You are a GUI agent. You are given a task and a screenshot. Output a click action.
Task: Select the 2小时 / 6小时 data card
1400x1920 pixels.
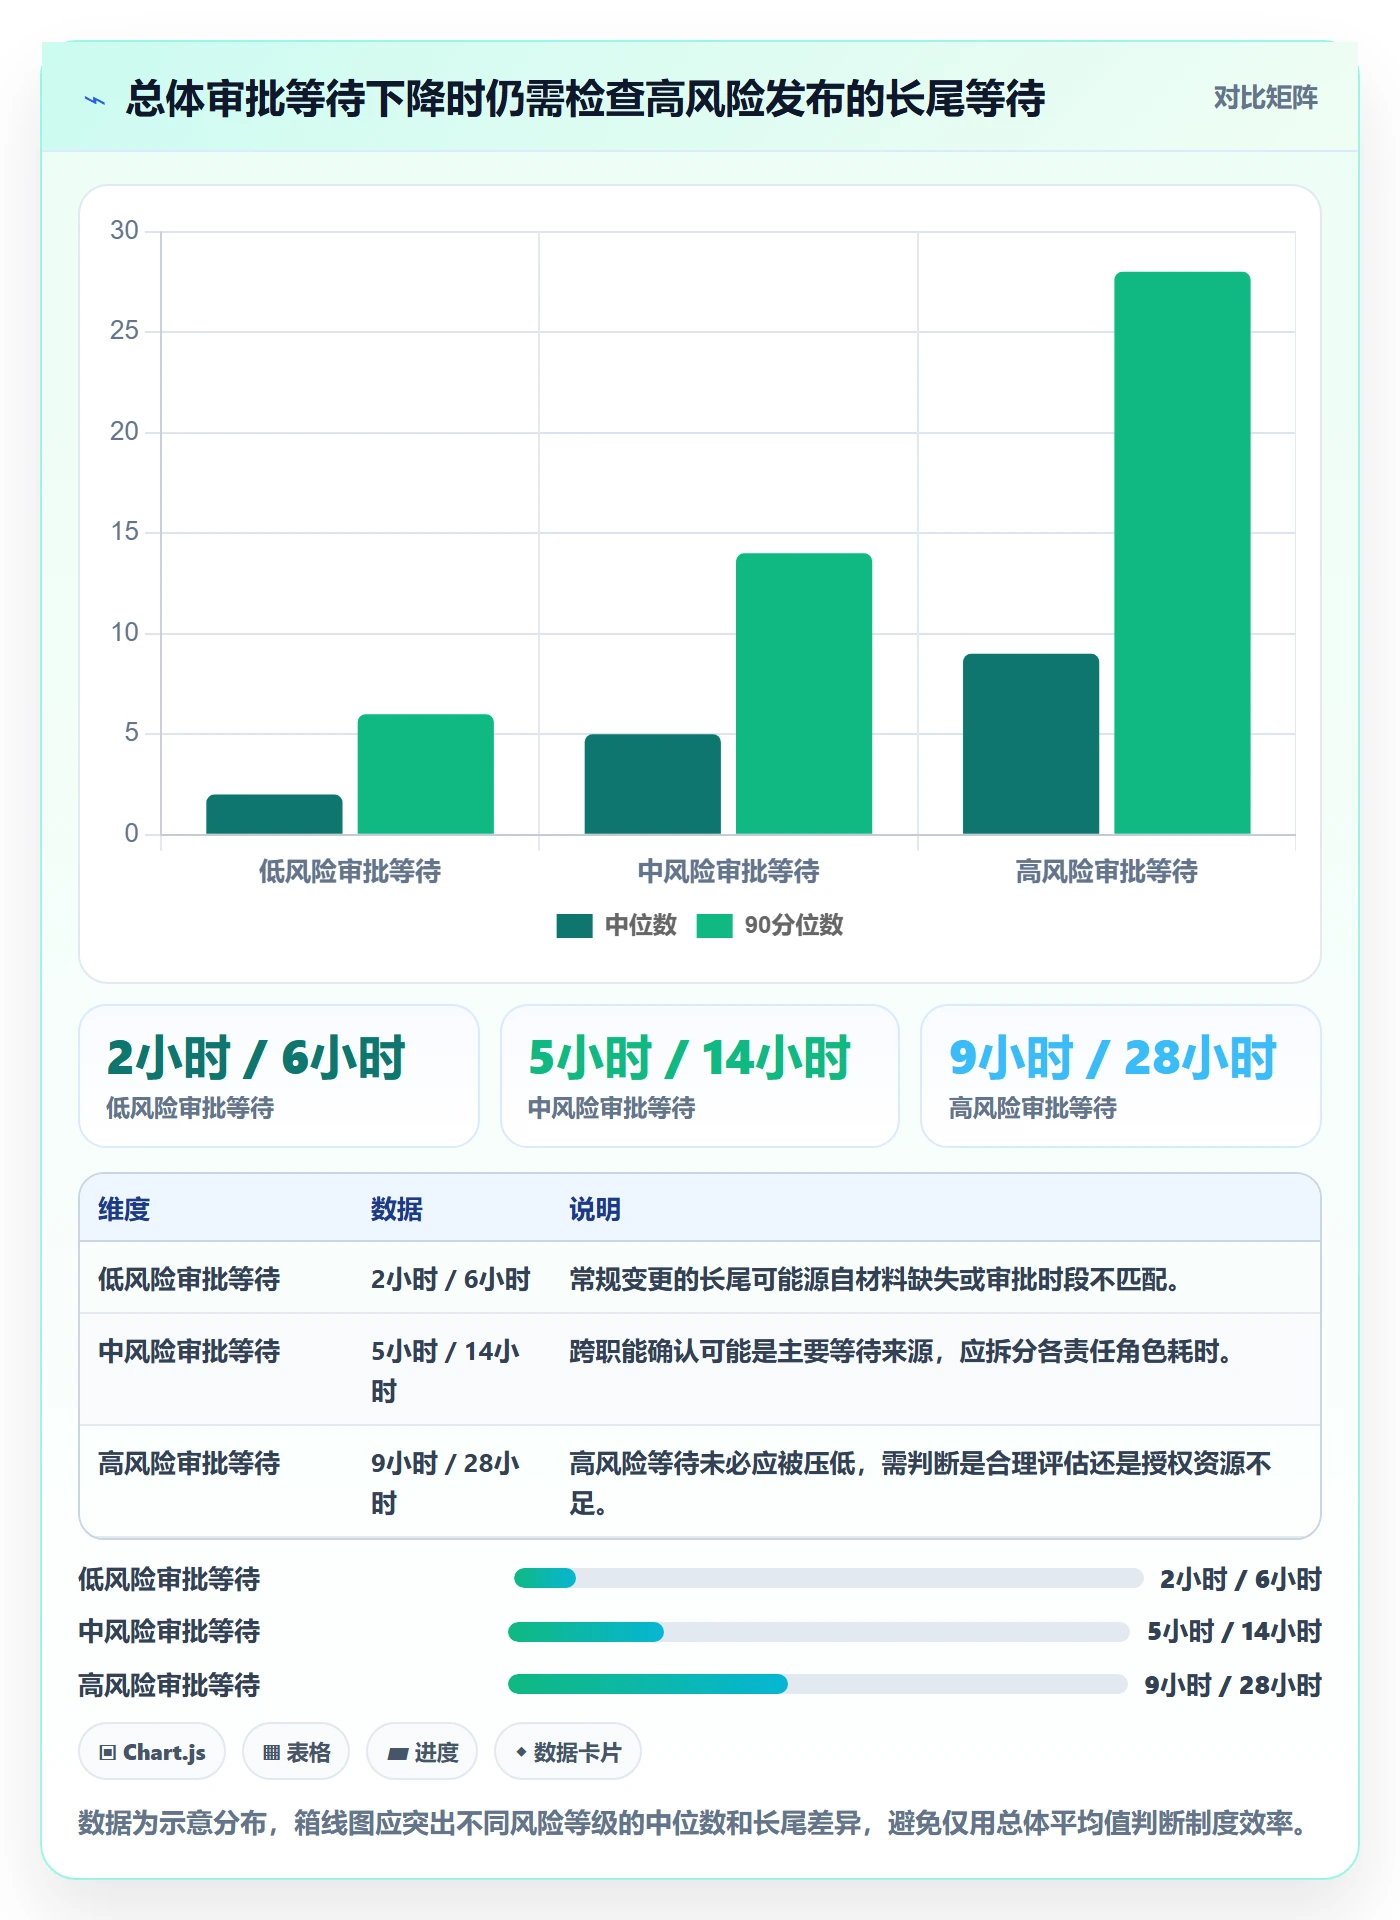pos(279,1076)
